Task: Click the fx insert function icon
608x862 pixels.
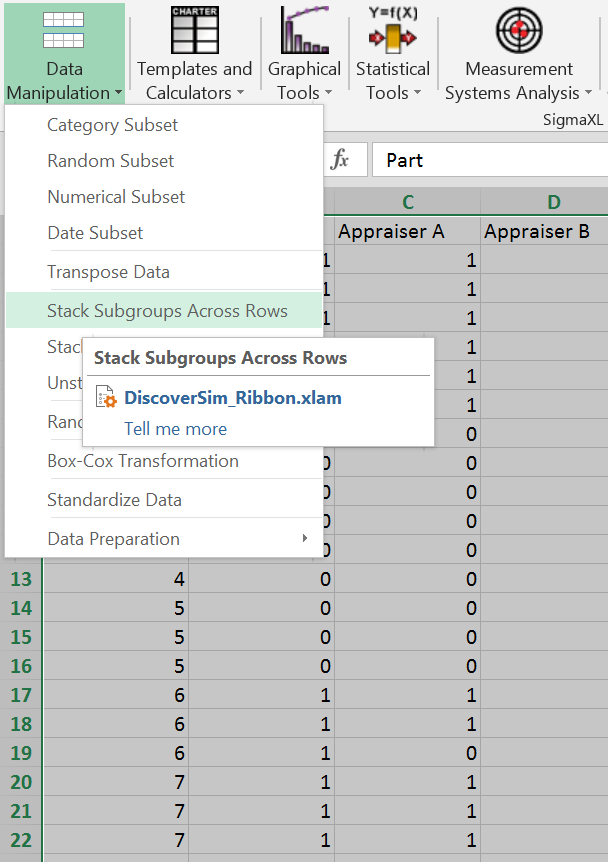Action: (340, 160)
